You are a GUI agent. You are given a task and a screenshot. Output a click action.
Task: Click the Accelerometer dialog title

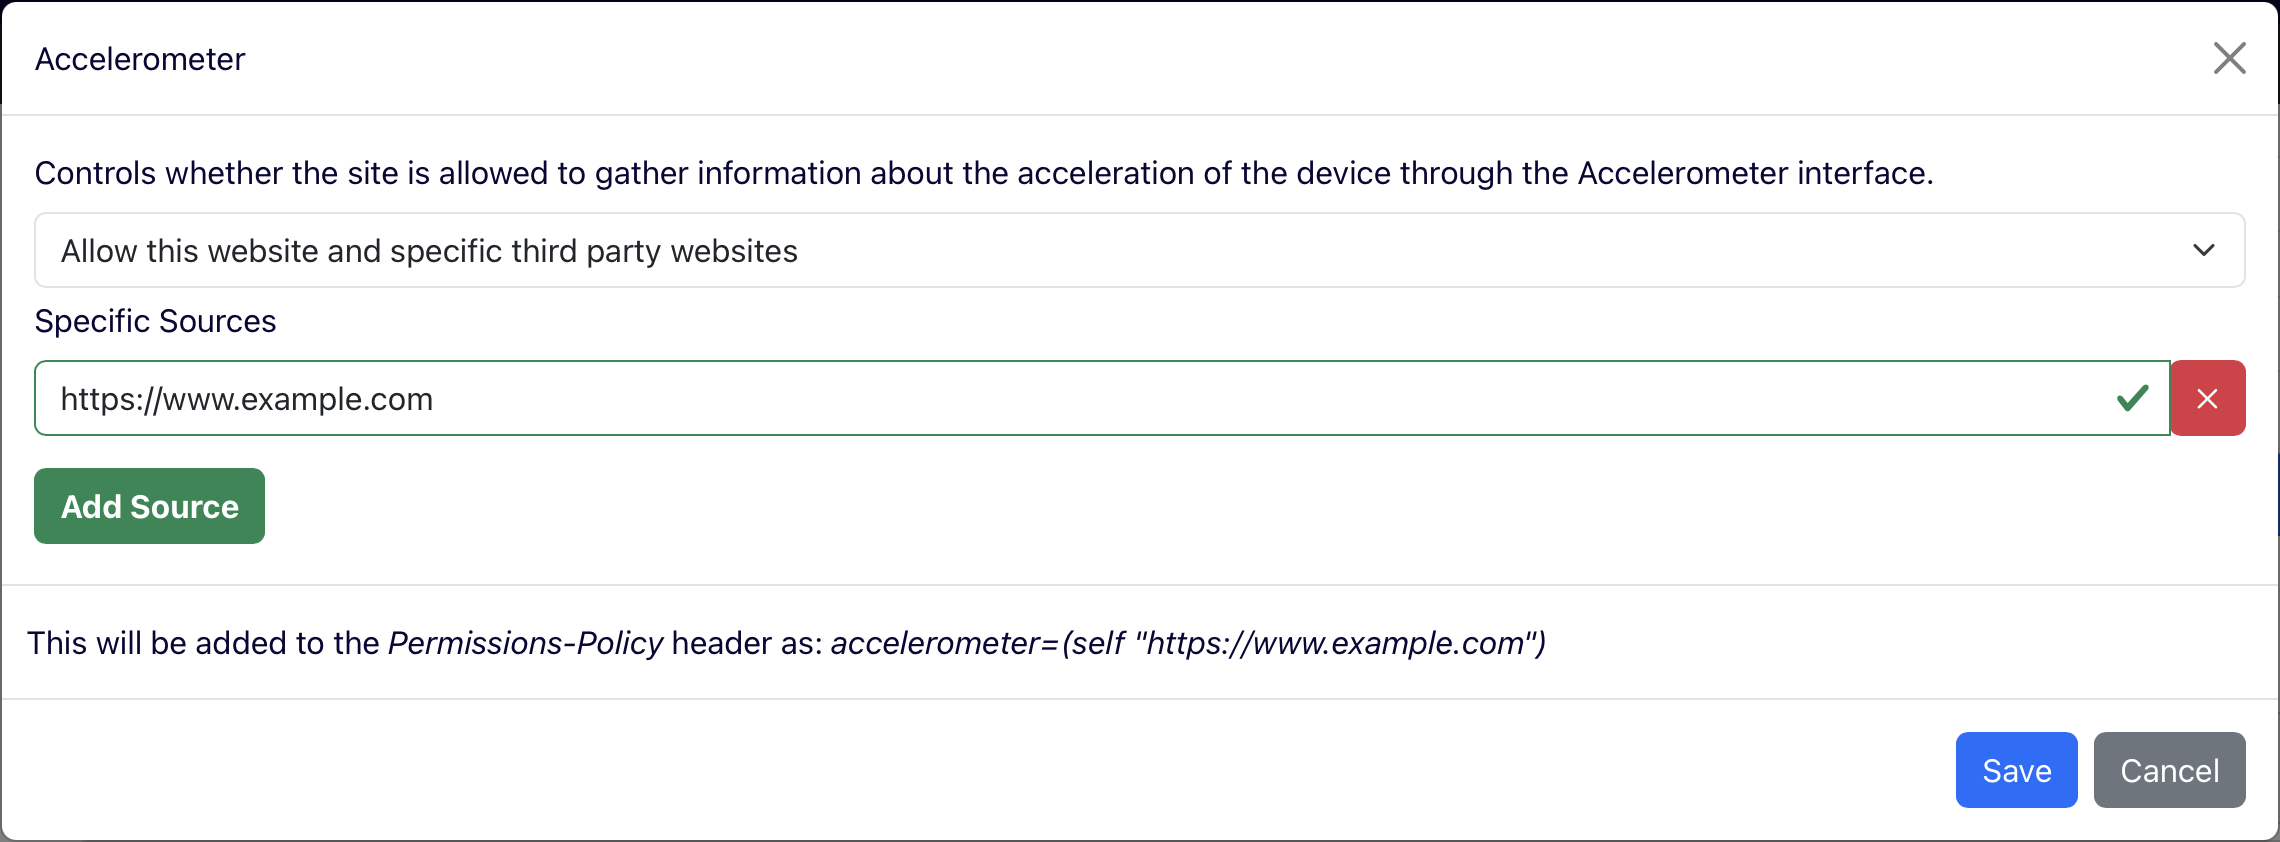pos(139,59)
